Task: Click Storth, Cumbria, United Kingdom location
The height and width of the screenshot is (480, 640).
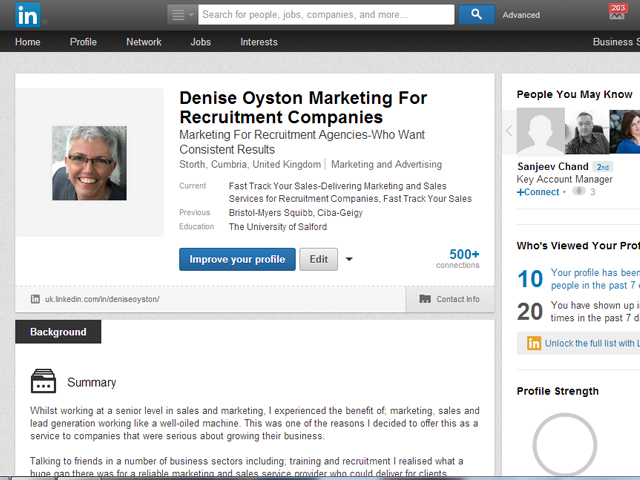Action: [x=250, y=164]
